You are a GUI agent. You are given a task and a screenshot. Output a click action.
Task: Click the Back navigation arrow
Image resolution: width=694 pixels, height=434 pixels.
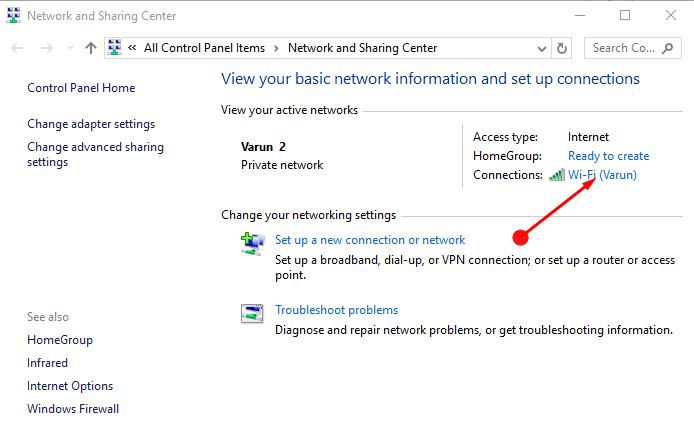coord(17,48)
